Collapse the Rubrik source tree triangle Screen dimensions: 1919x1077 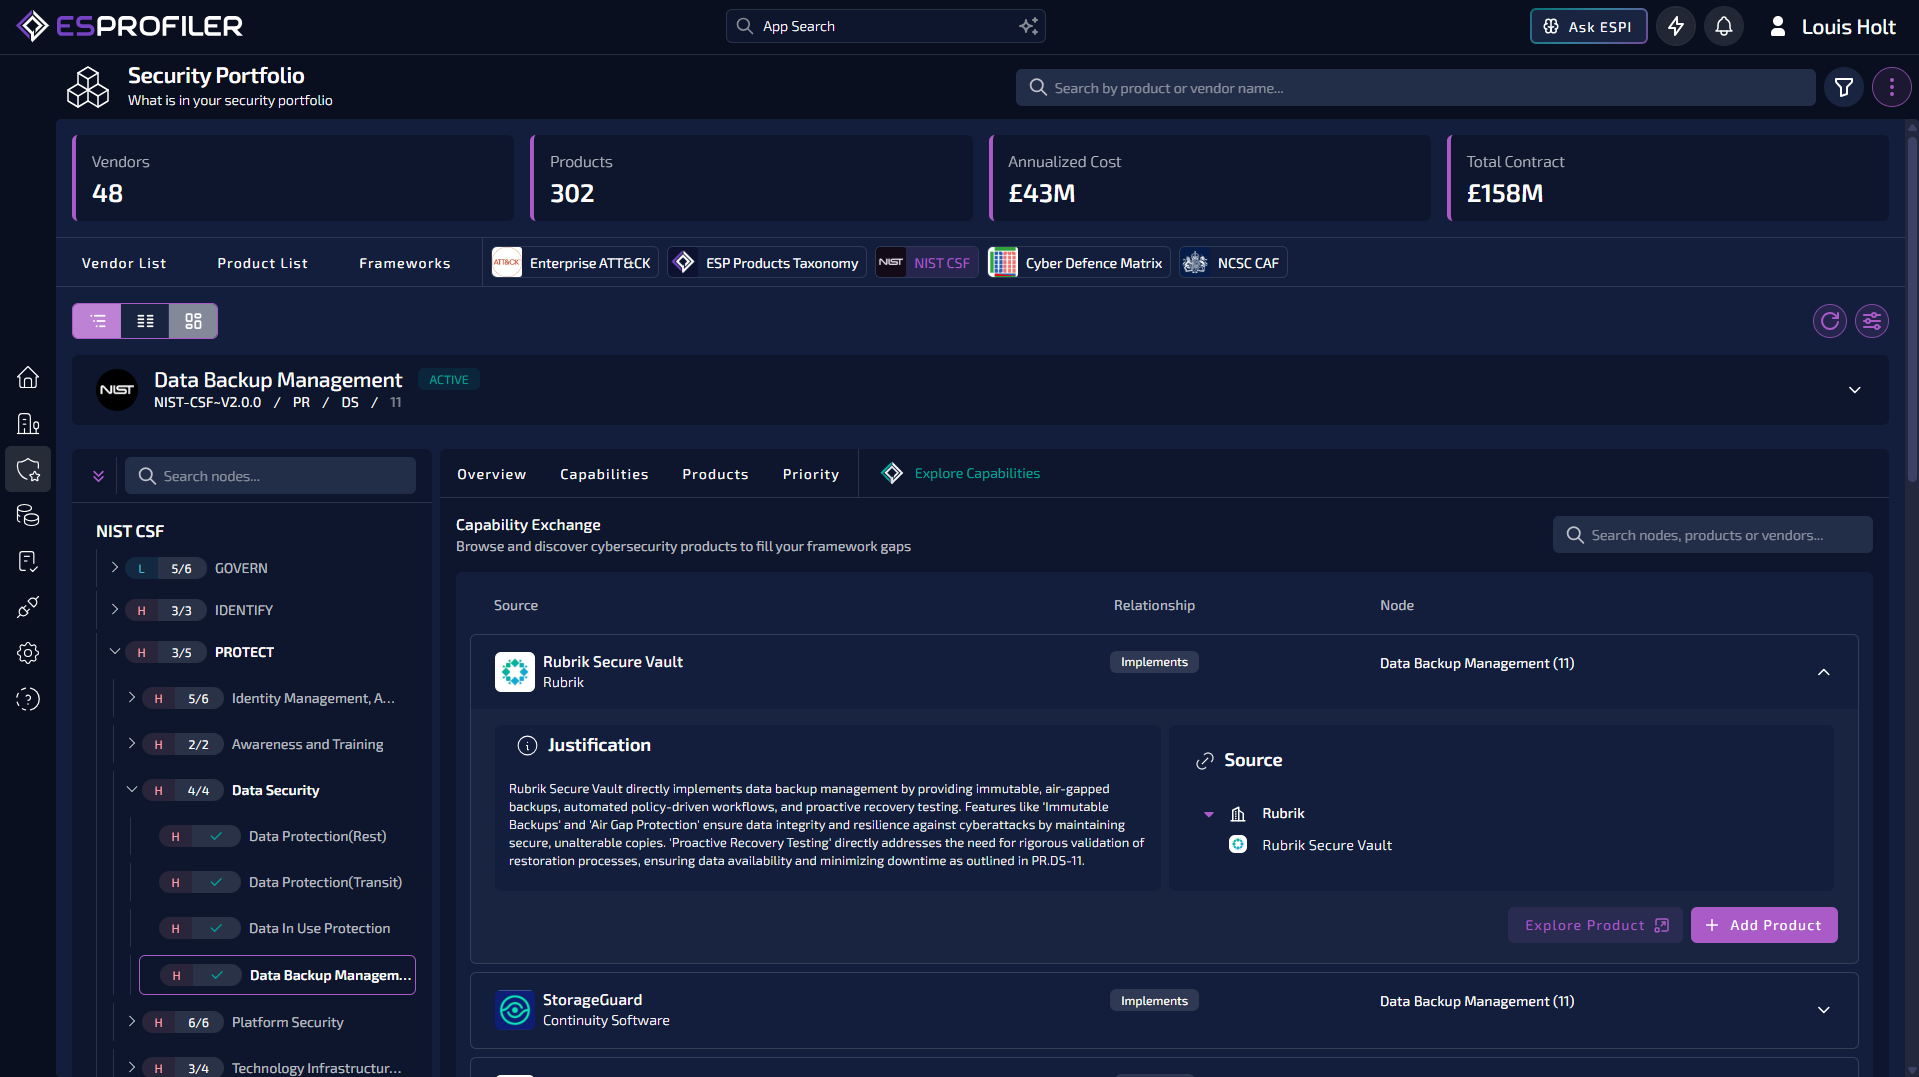[x=1209, y=814]
